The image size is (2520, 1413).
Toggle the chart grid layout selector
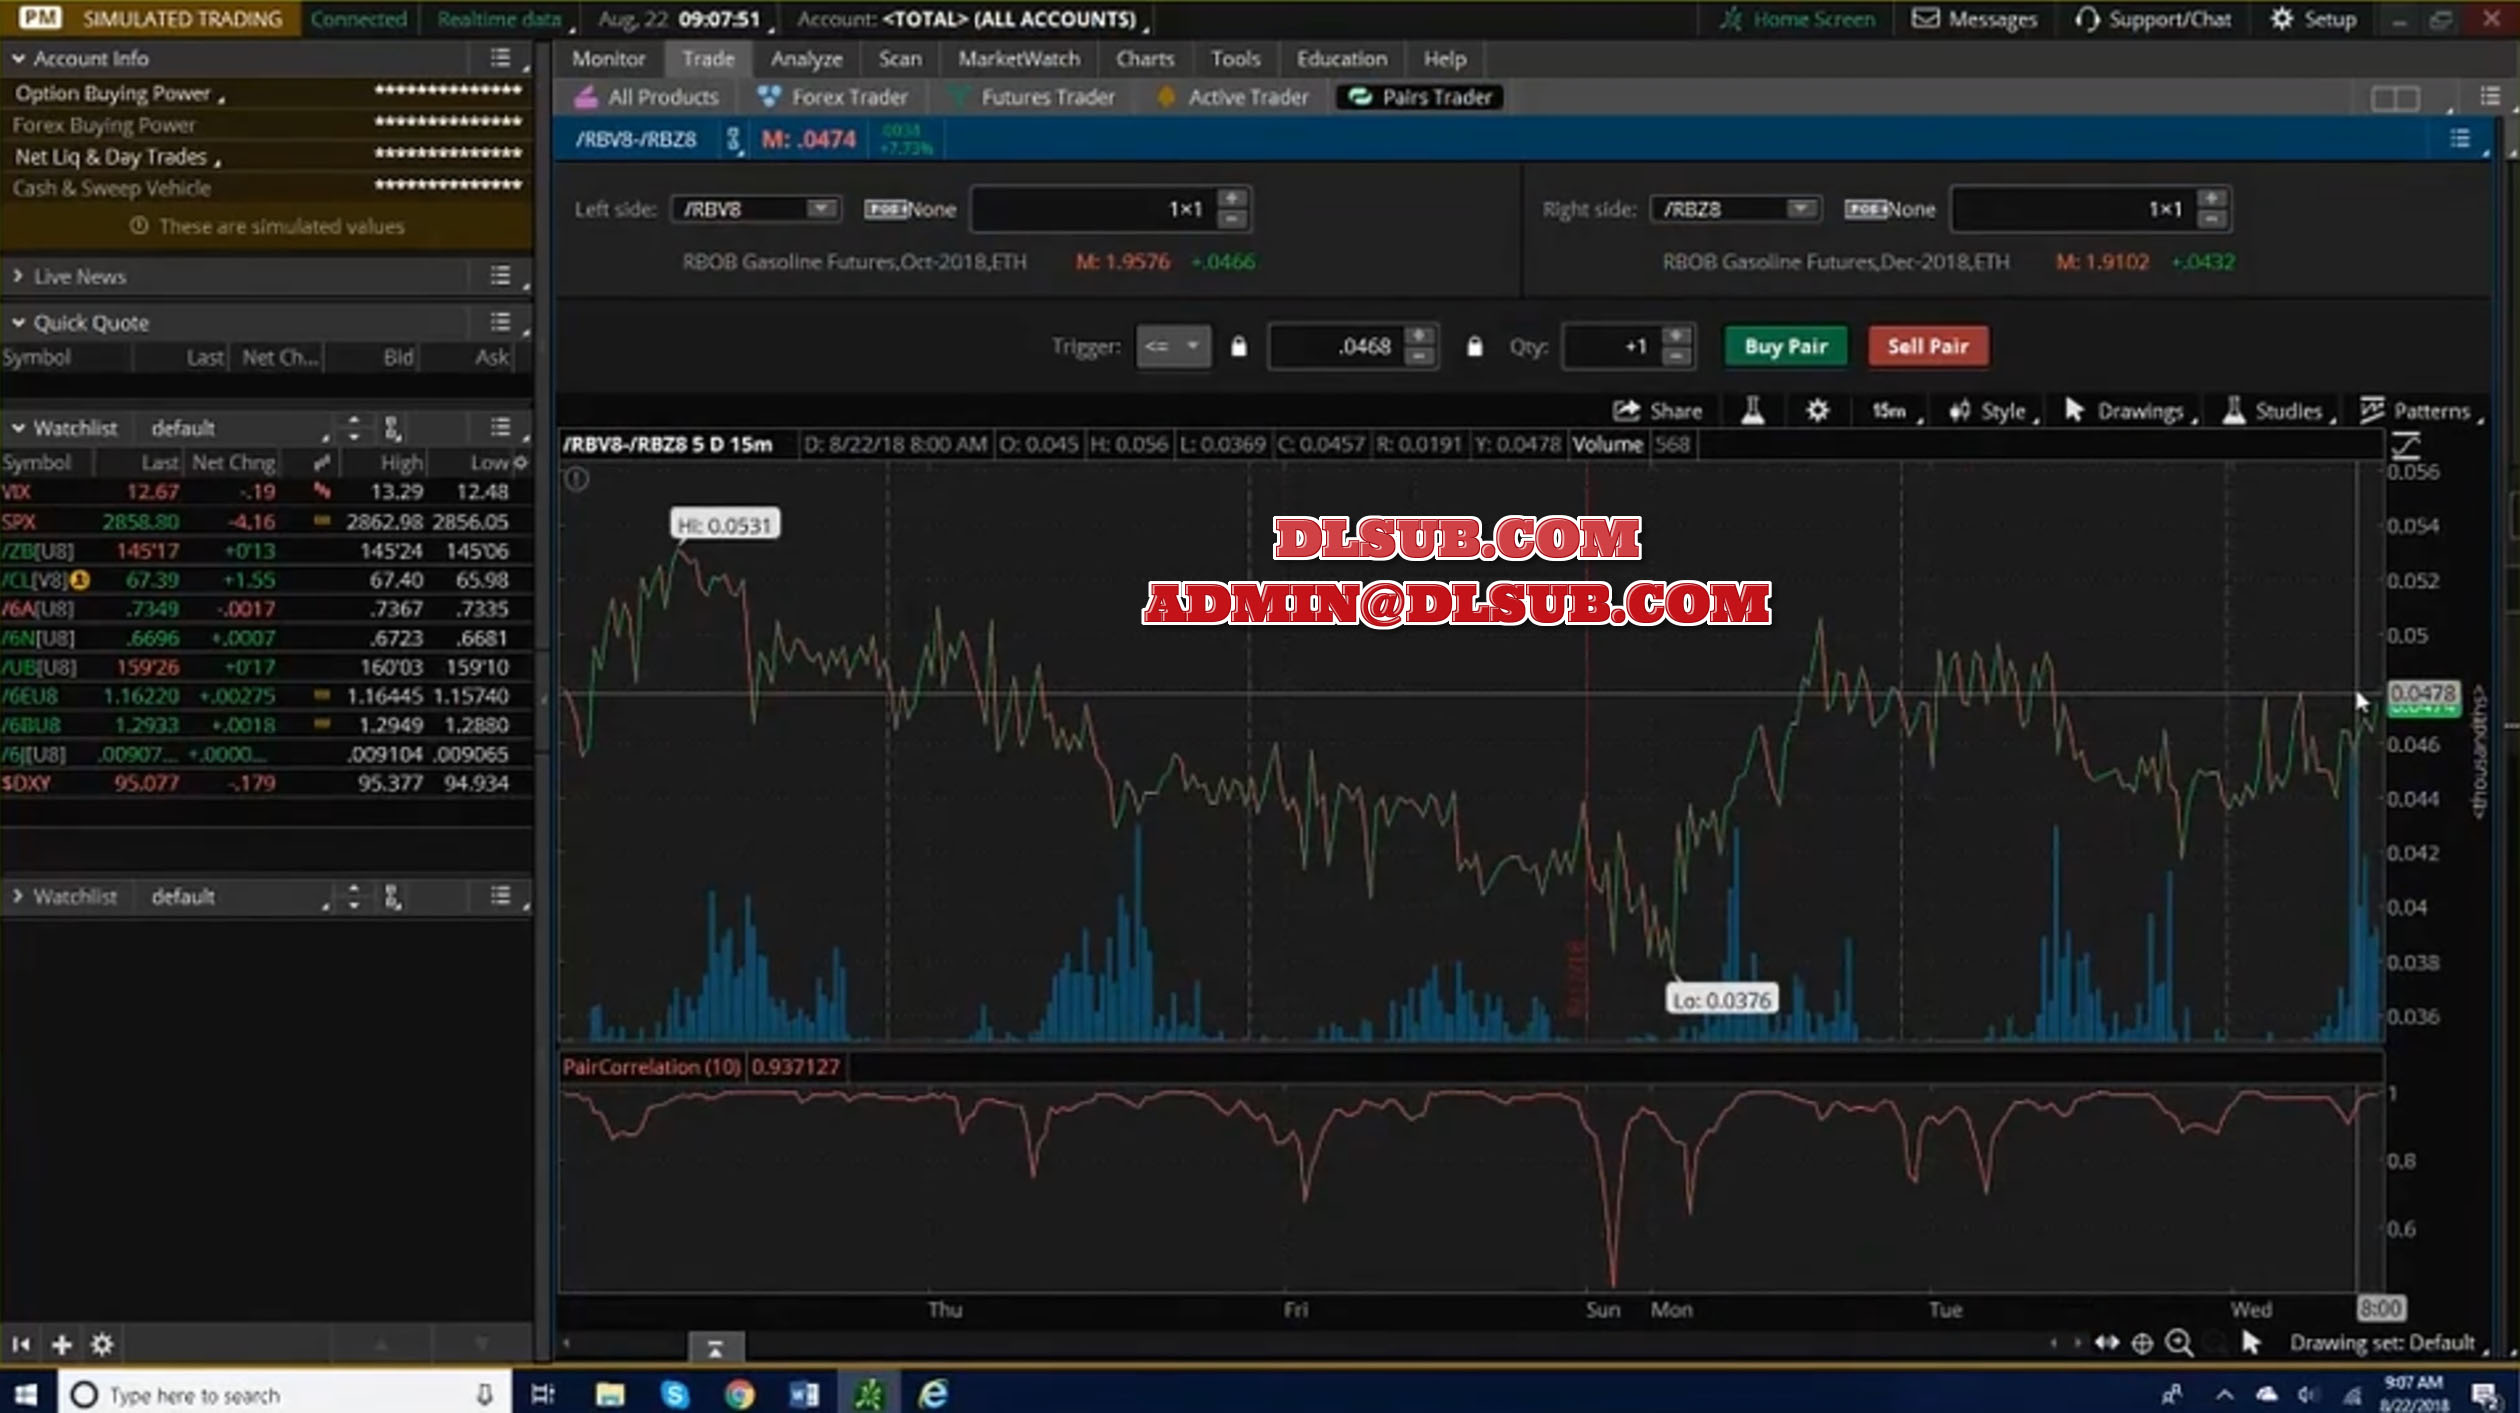pos(2395,98)
